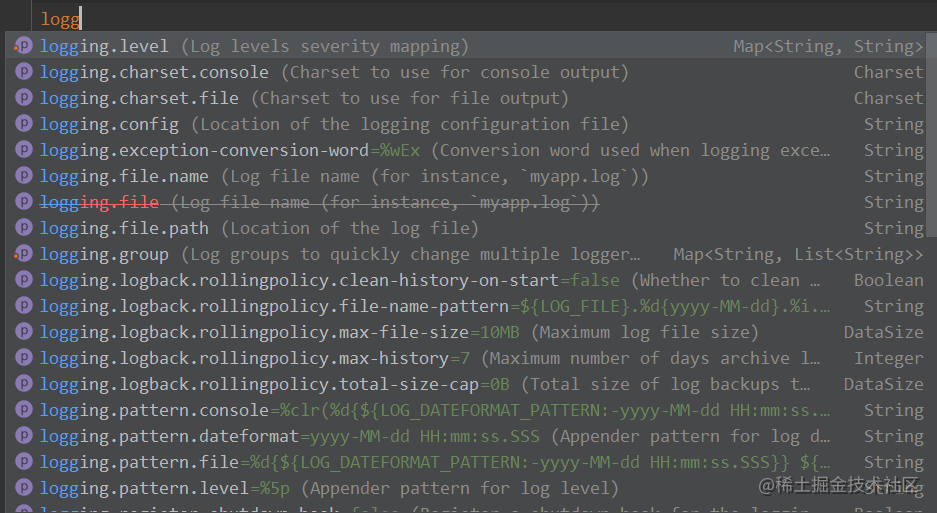Click the property icon beside logging.file.path

(23, 228)
